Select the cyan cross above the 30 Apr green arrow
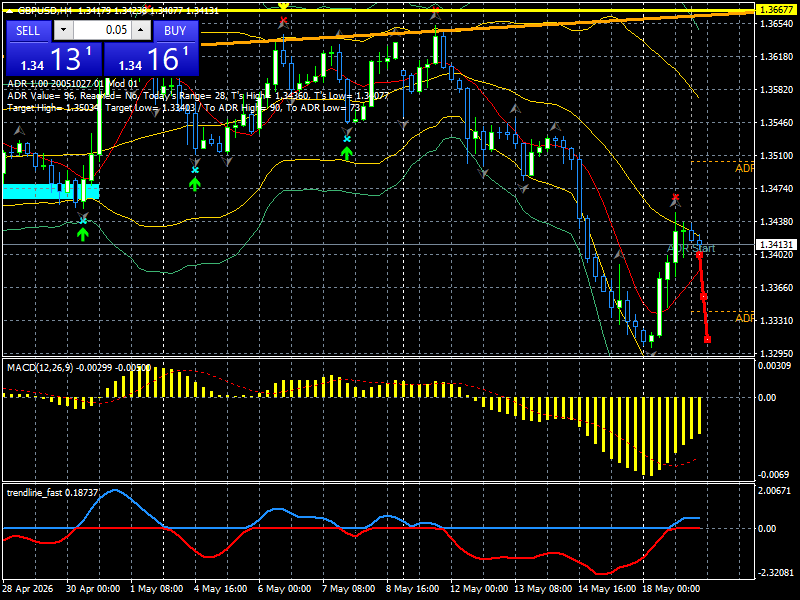800x600 pixels. [83, 220]
